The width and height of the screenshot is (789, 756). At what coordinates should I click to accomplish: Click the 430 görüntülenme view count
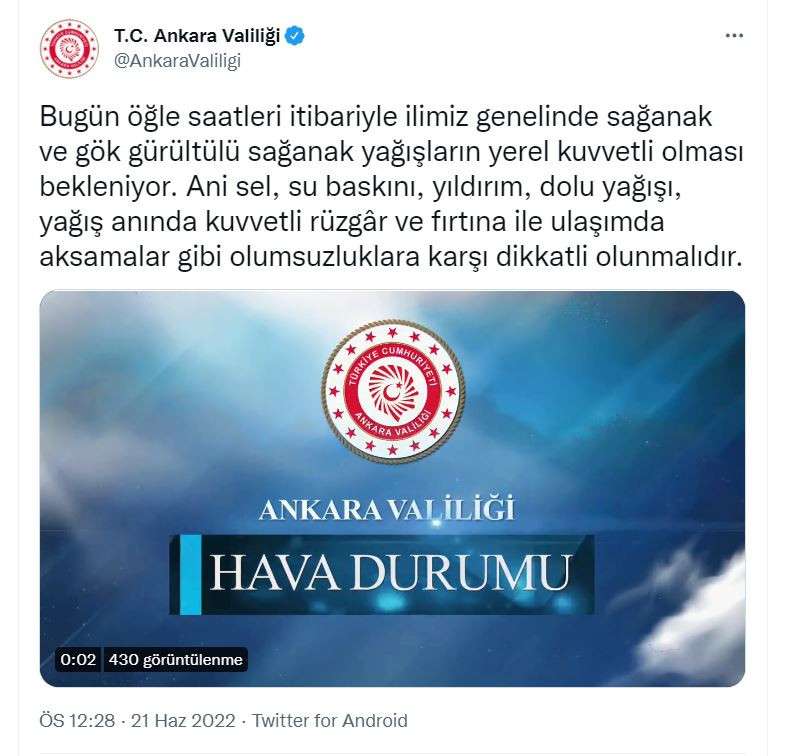(x=176, y=659)
